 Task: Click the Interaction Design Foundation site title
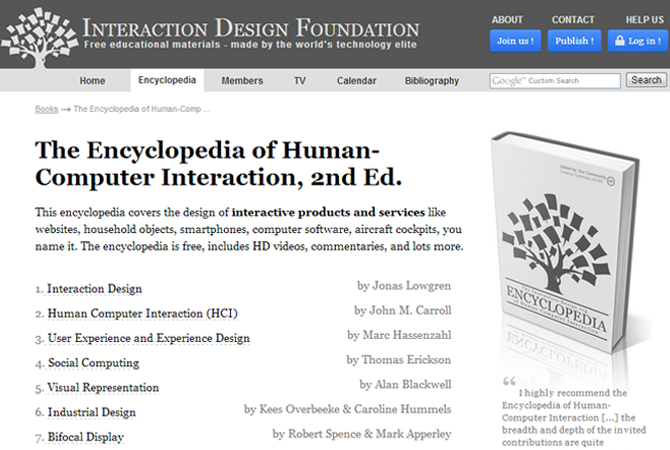[251, 28]
